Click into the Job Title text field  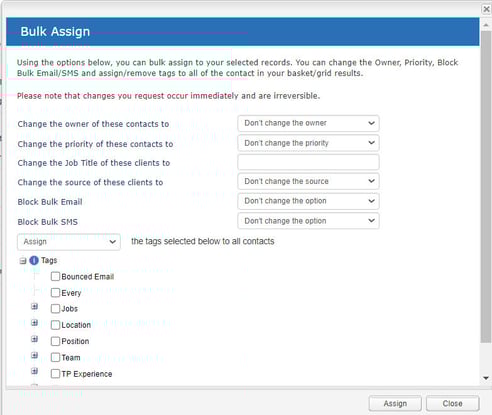[x=308, y=162]
